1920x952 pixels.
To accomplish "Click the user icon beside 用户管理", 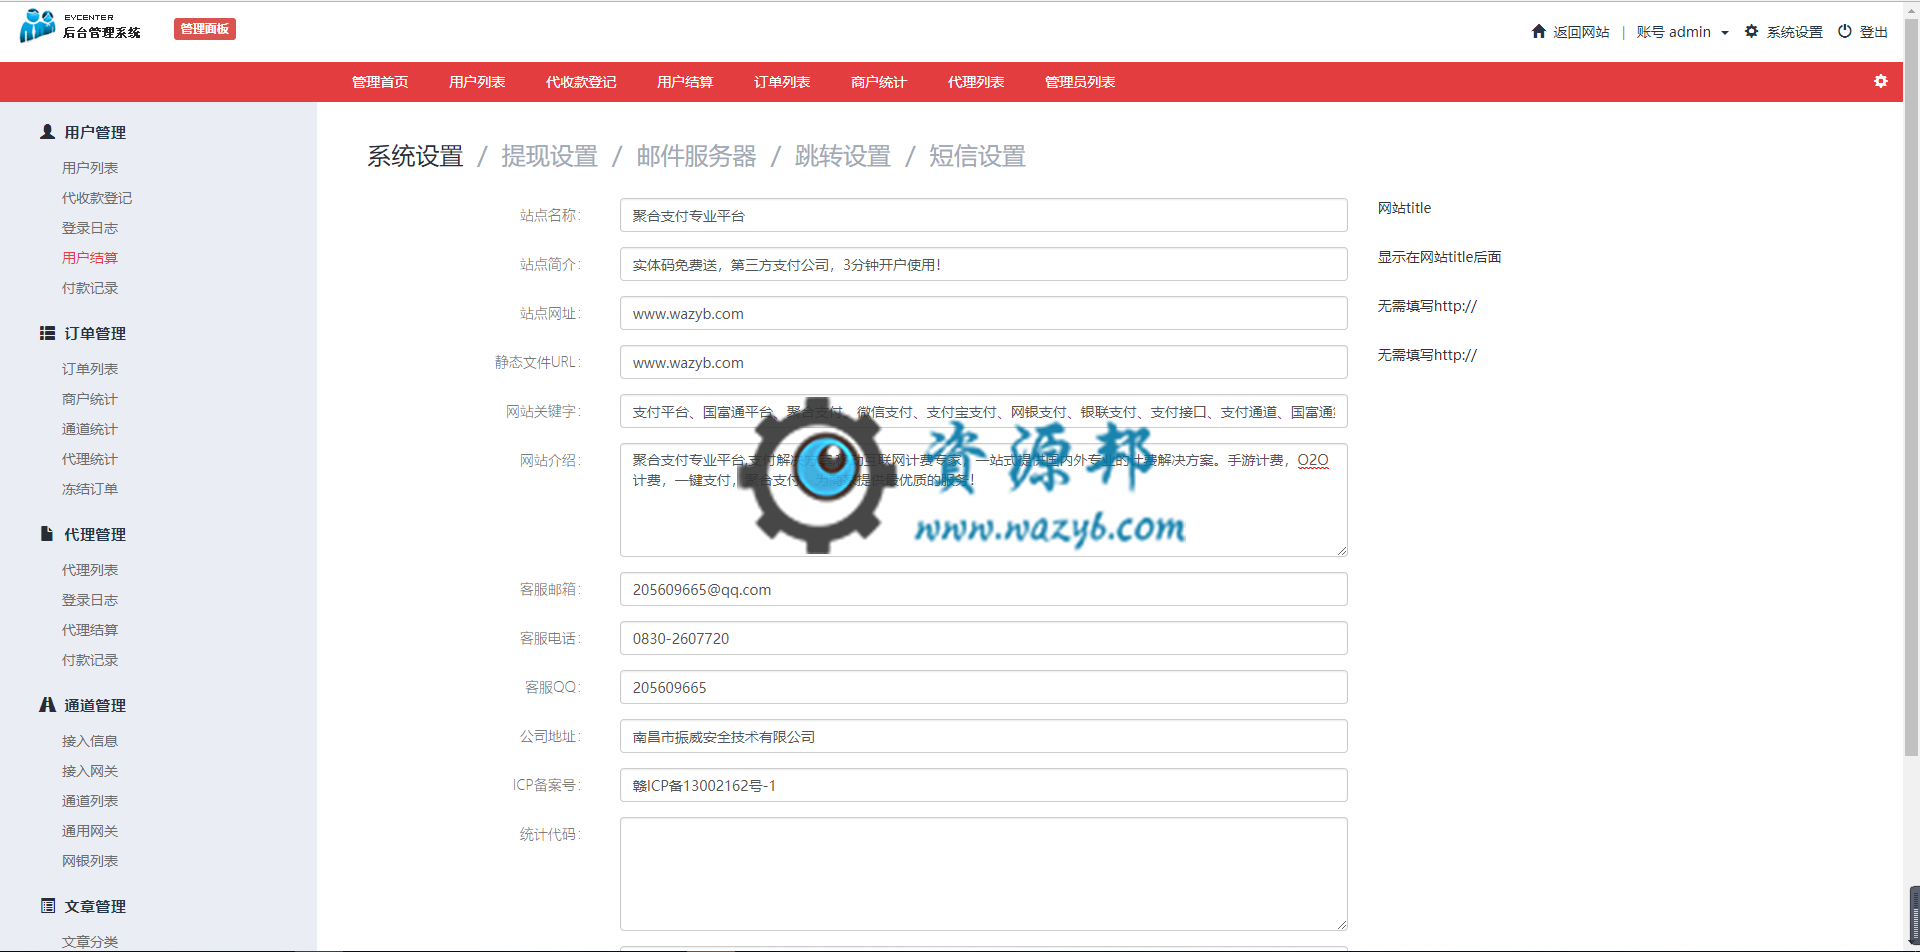I will click(x=47, y=132).
